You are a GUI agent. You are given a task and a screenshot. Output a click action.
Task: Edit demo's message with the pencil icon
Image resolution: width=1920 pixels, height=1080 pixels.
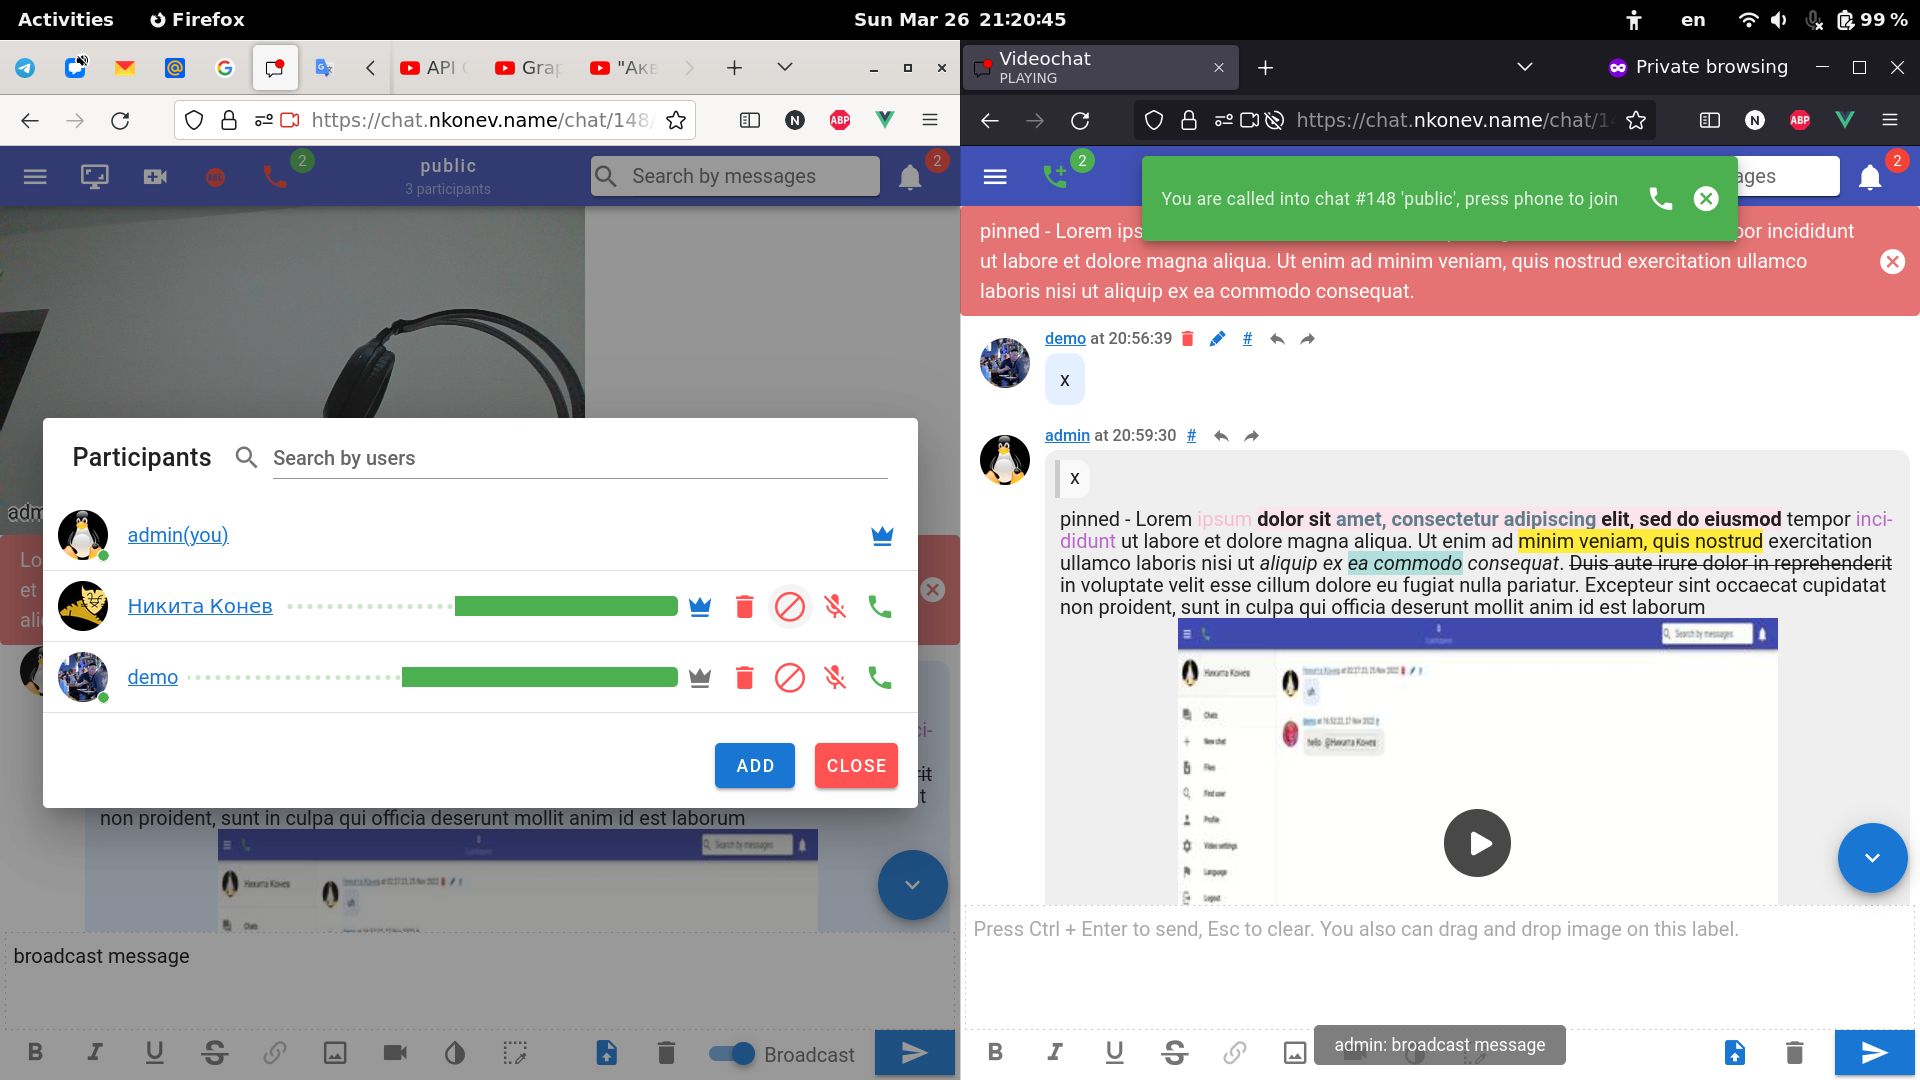pyautogui.click(x=1217, y=339)
